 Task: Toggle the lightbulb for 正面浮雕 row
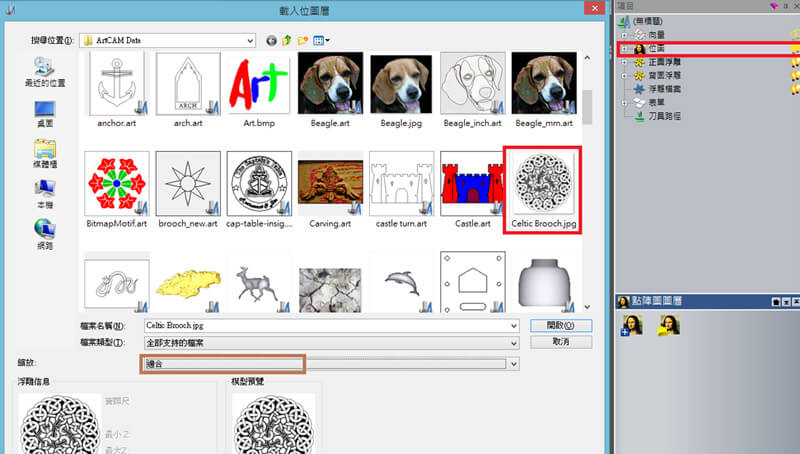point(795,62)
